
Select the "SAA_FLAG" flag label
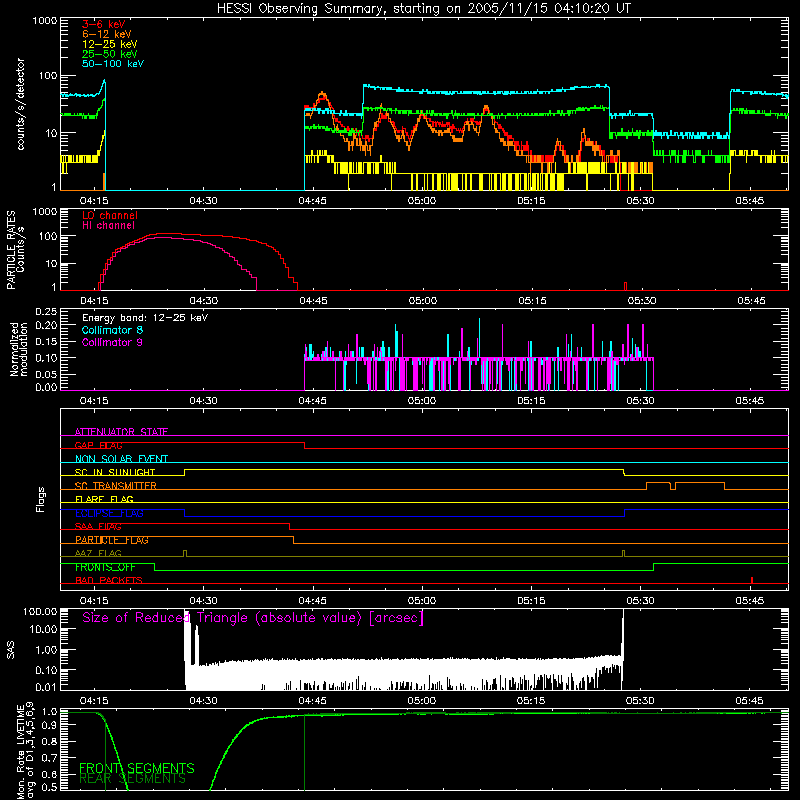pyautogui.click(x=98, y=527)
